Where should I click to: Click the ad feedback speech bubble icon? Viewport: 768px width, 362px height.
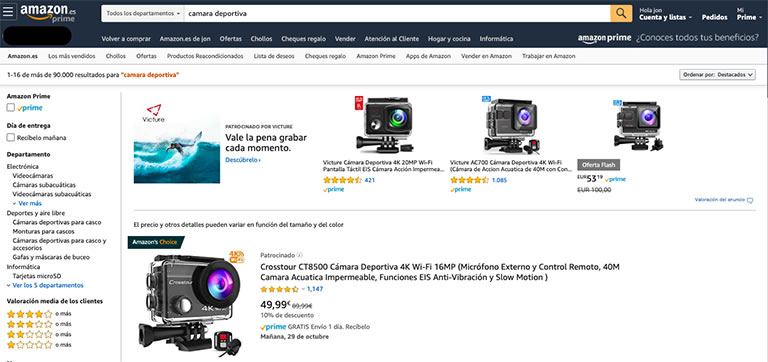coord(750,200)
